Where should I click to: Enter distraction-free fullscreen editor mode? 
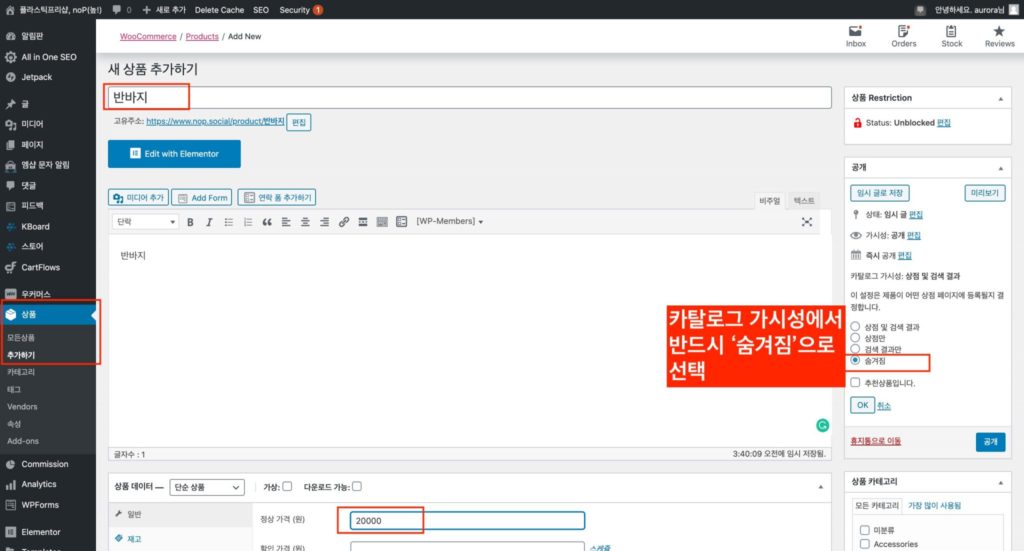807,222
